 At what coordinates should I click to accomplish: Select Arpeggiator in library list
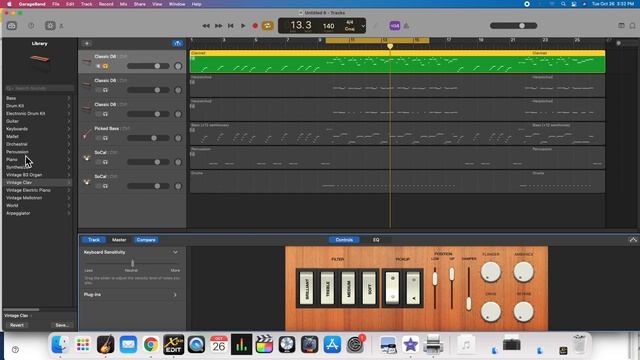[x=39, y=213]
